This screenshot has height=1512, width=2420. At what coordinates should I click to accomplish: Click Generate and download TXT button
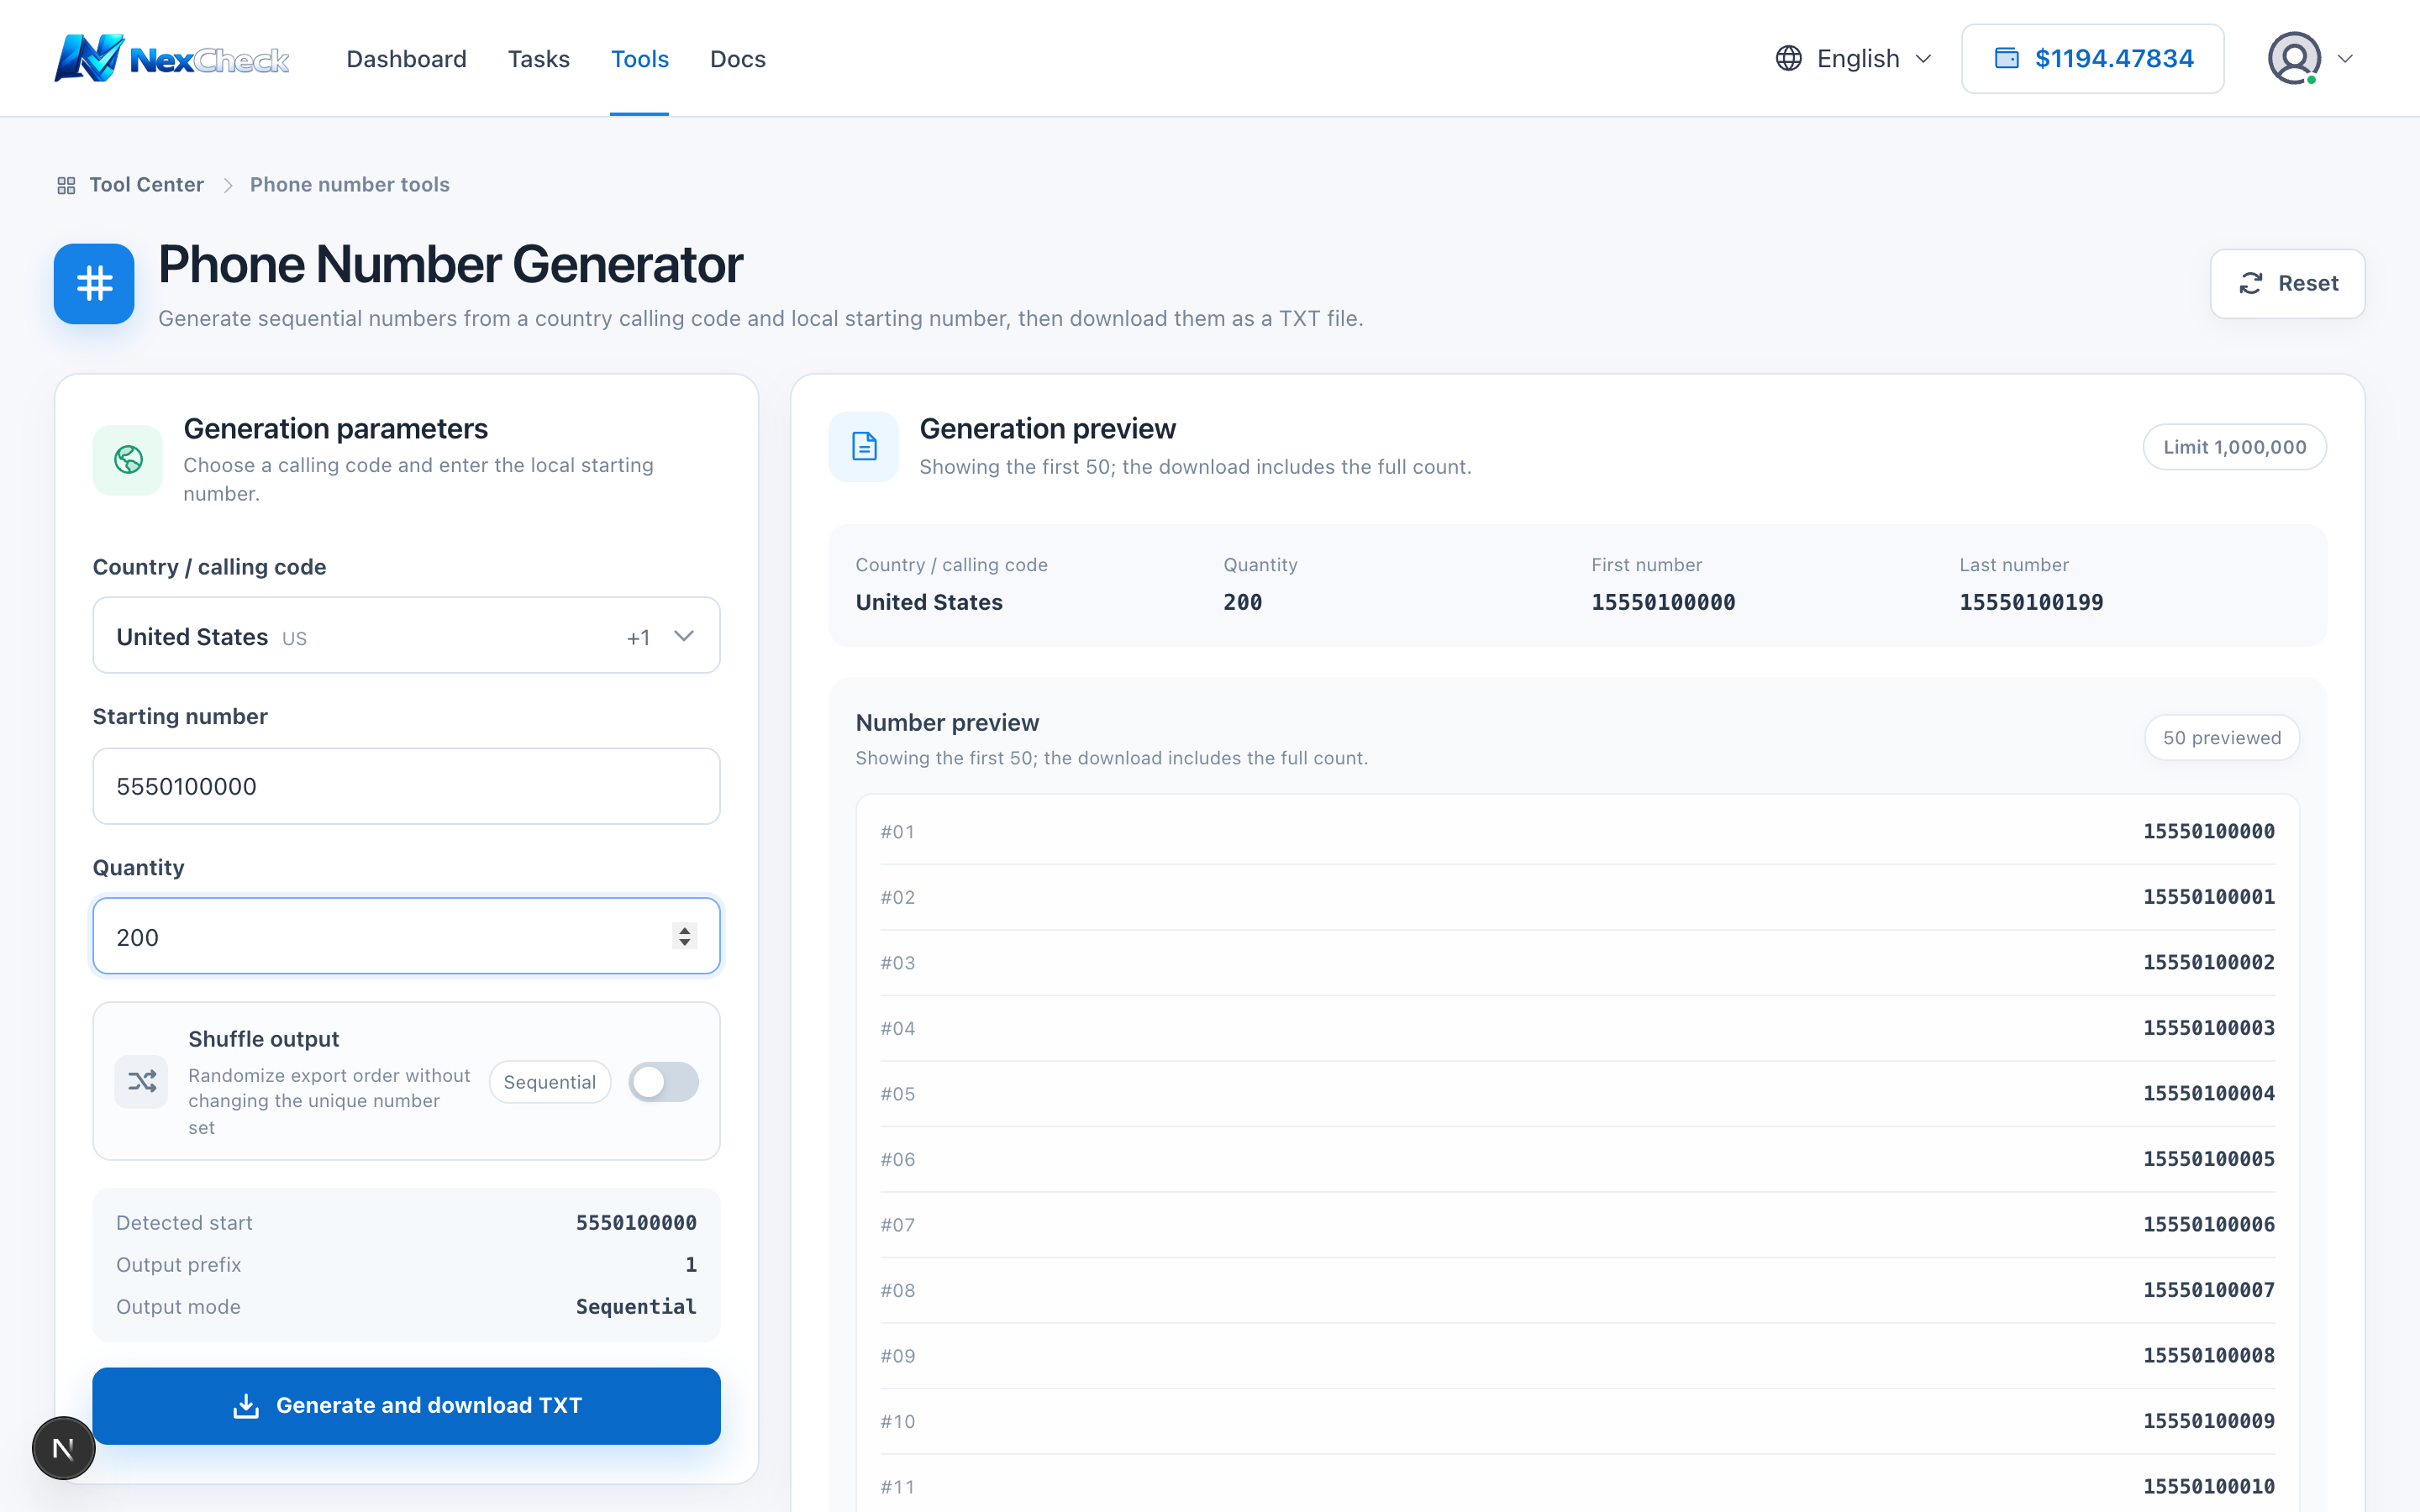point(406,1406)
